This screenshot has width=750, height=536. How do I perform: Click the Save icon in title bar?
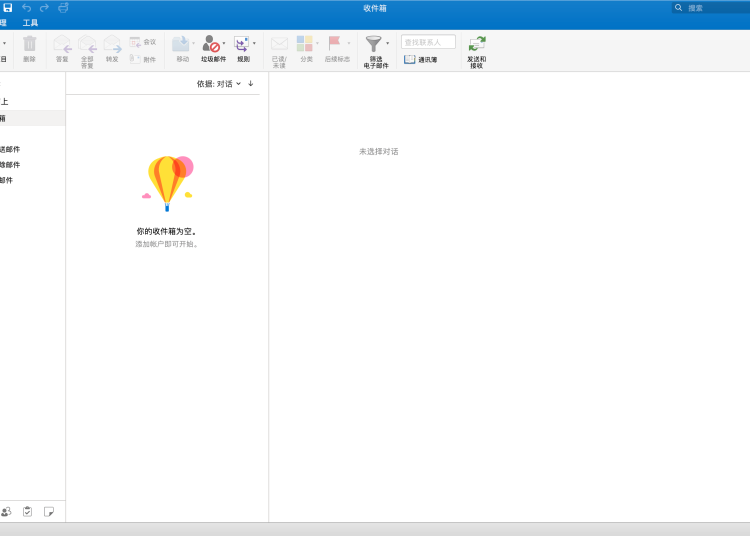click(8, 8)
